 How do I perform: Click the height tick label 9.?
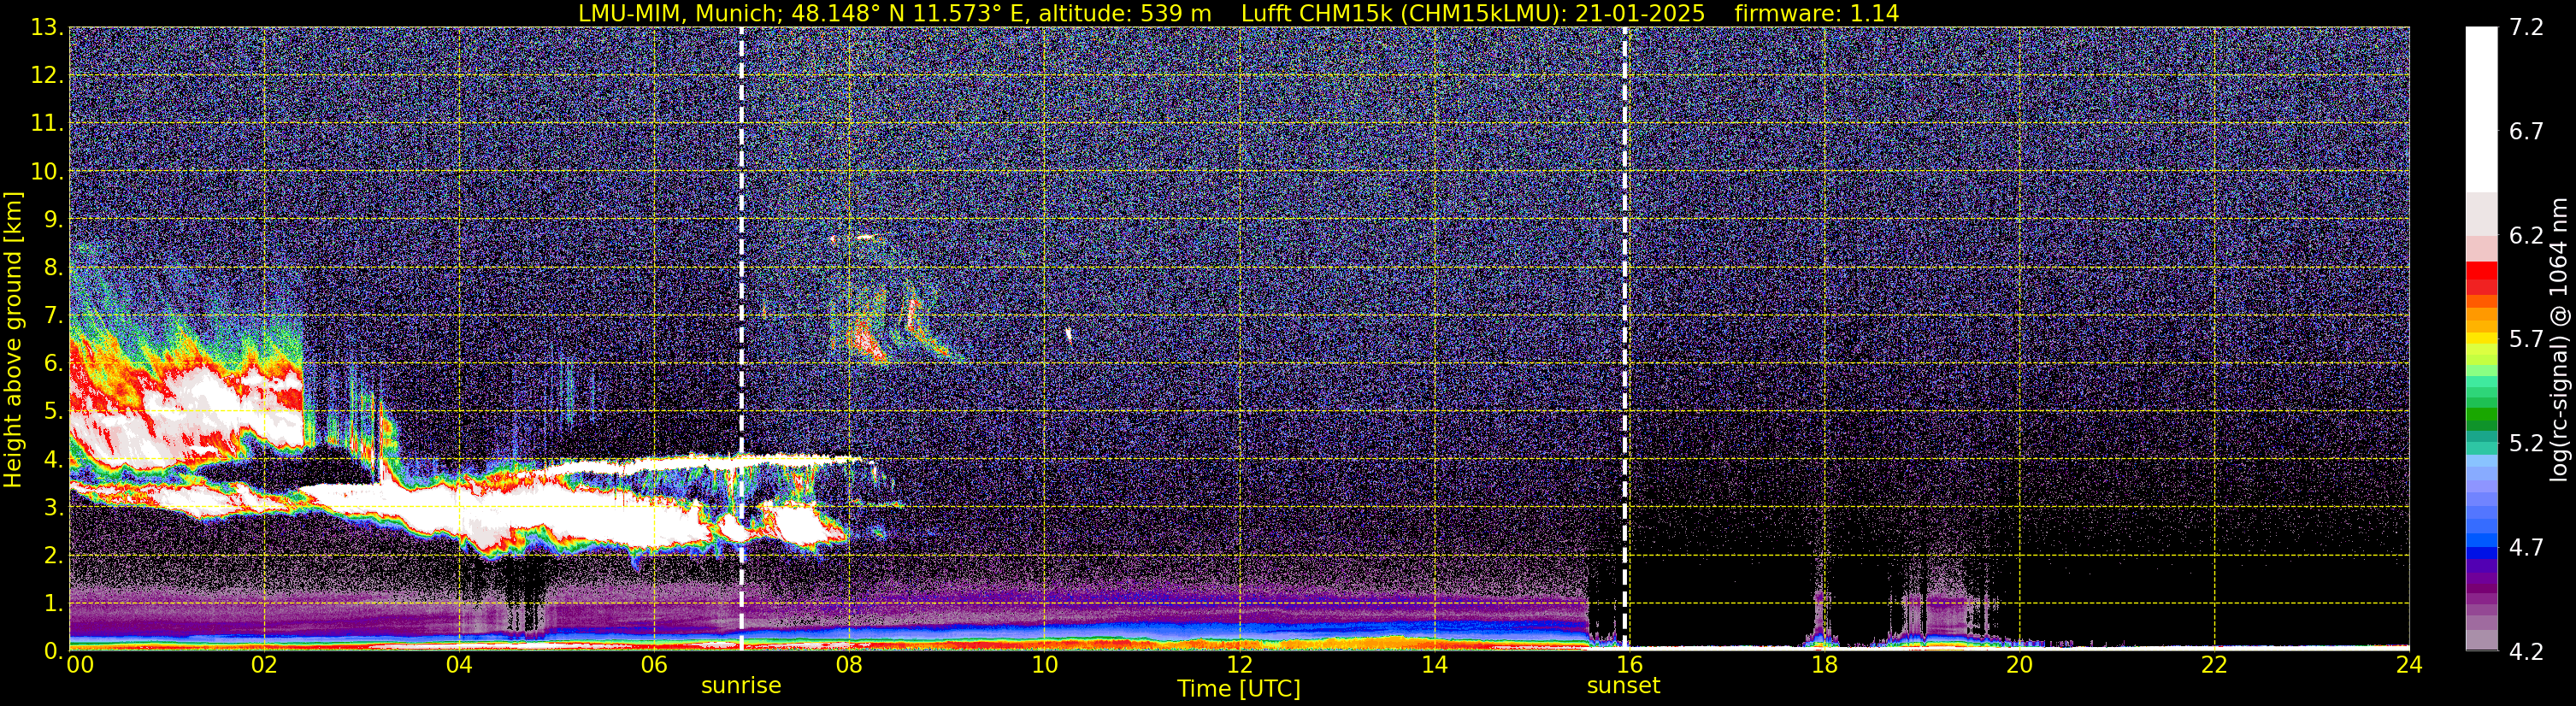click(x=53, y=220)
